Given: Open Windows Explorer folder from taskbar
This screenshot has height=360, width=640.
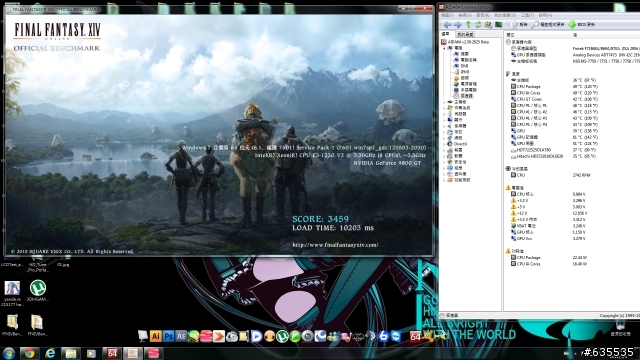Looking at the screenshot, I should (x=71, y=353).
